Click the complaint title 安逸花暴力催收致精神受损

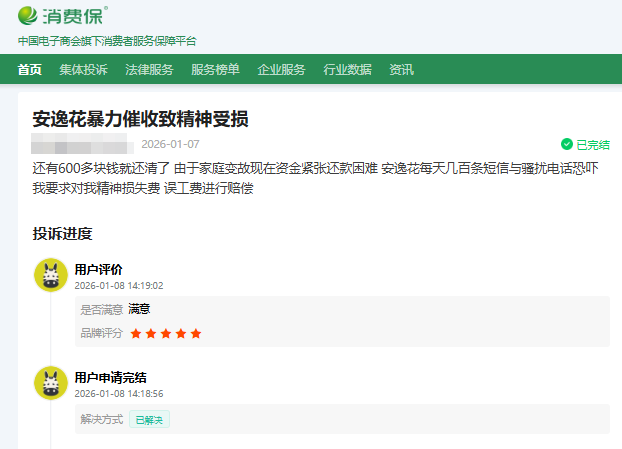[x=140, y=119]
